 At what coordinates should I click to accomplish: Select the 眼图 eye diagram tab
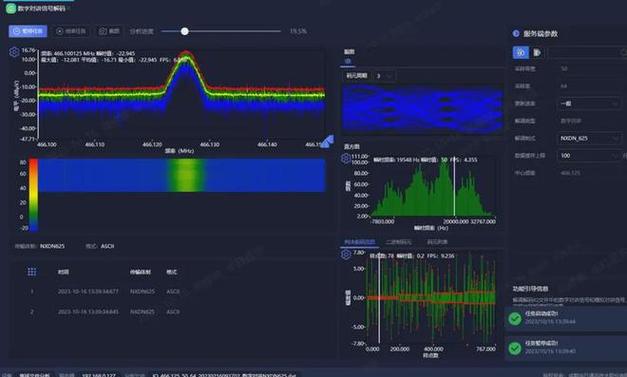point(349,52)
